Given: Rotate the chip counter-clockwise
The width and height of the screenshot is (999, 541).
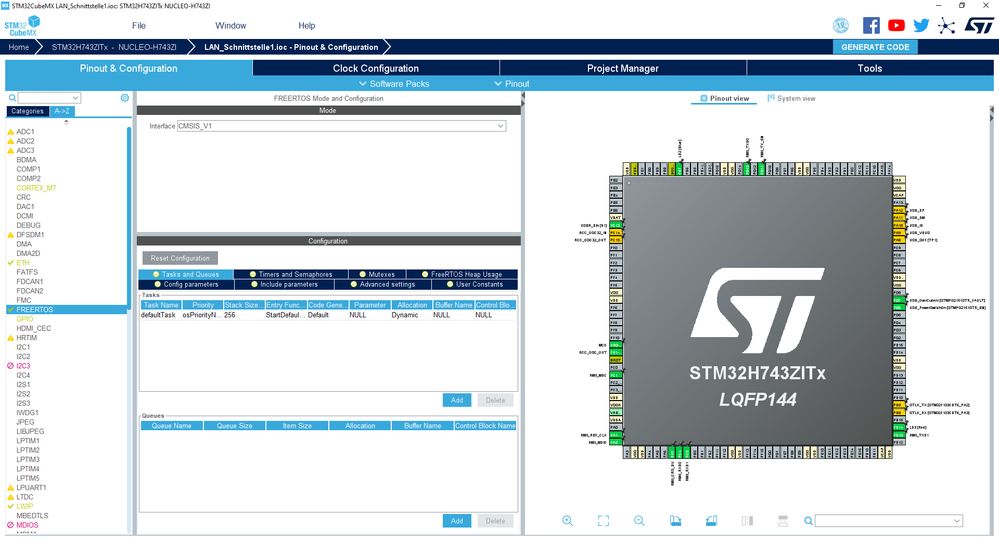Looking at the screenshot, I should tap(712, 521).
